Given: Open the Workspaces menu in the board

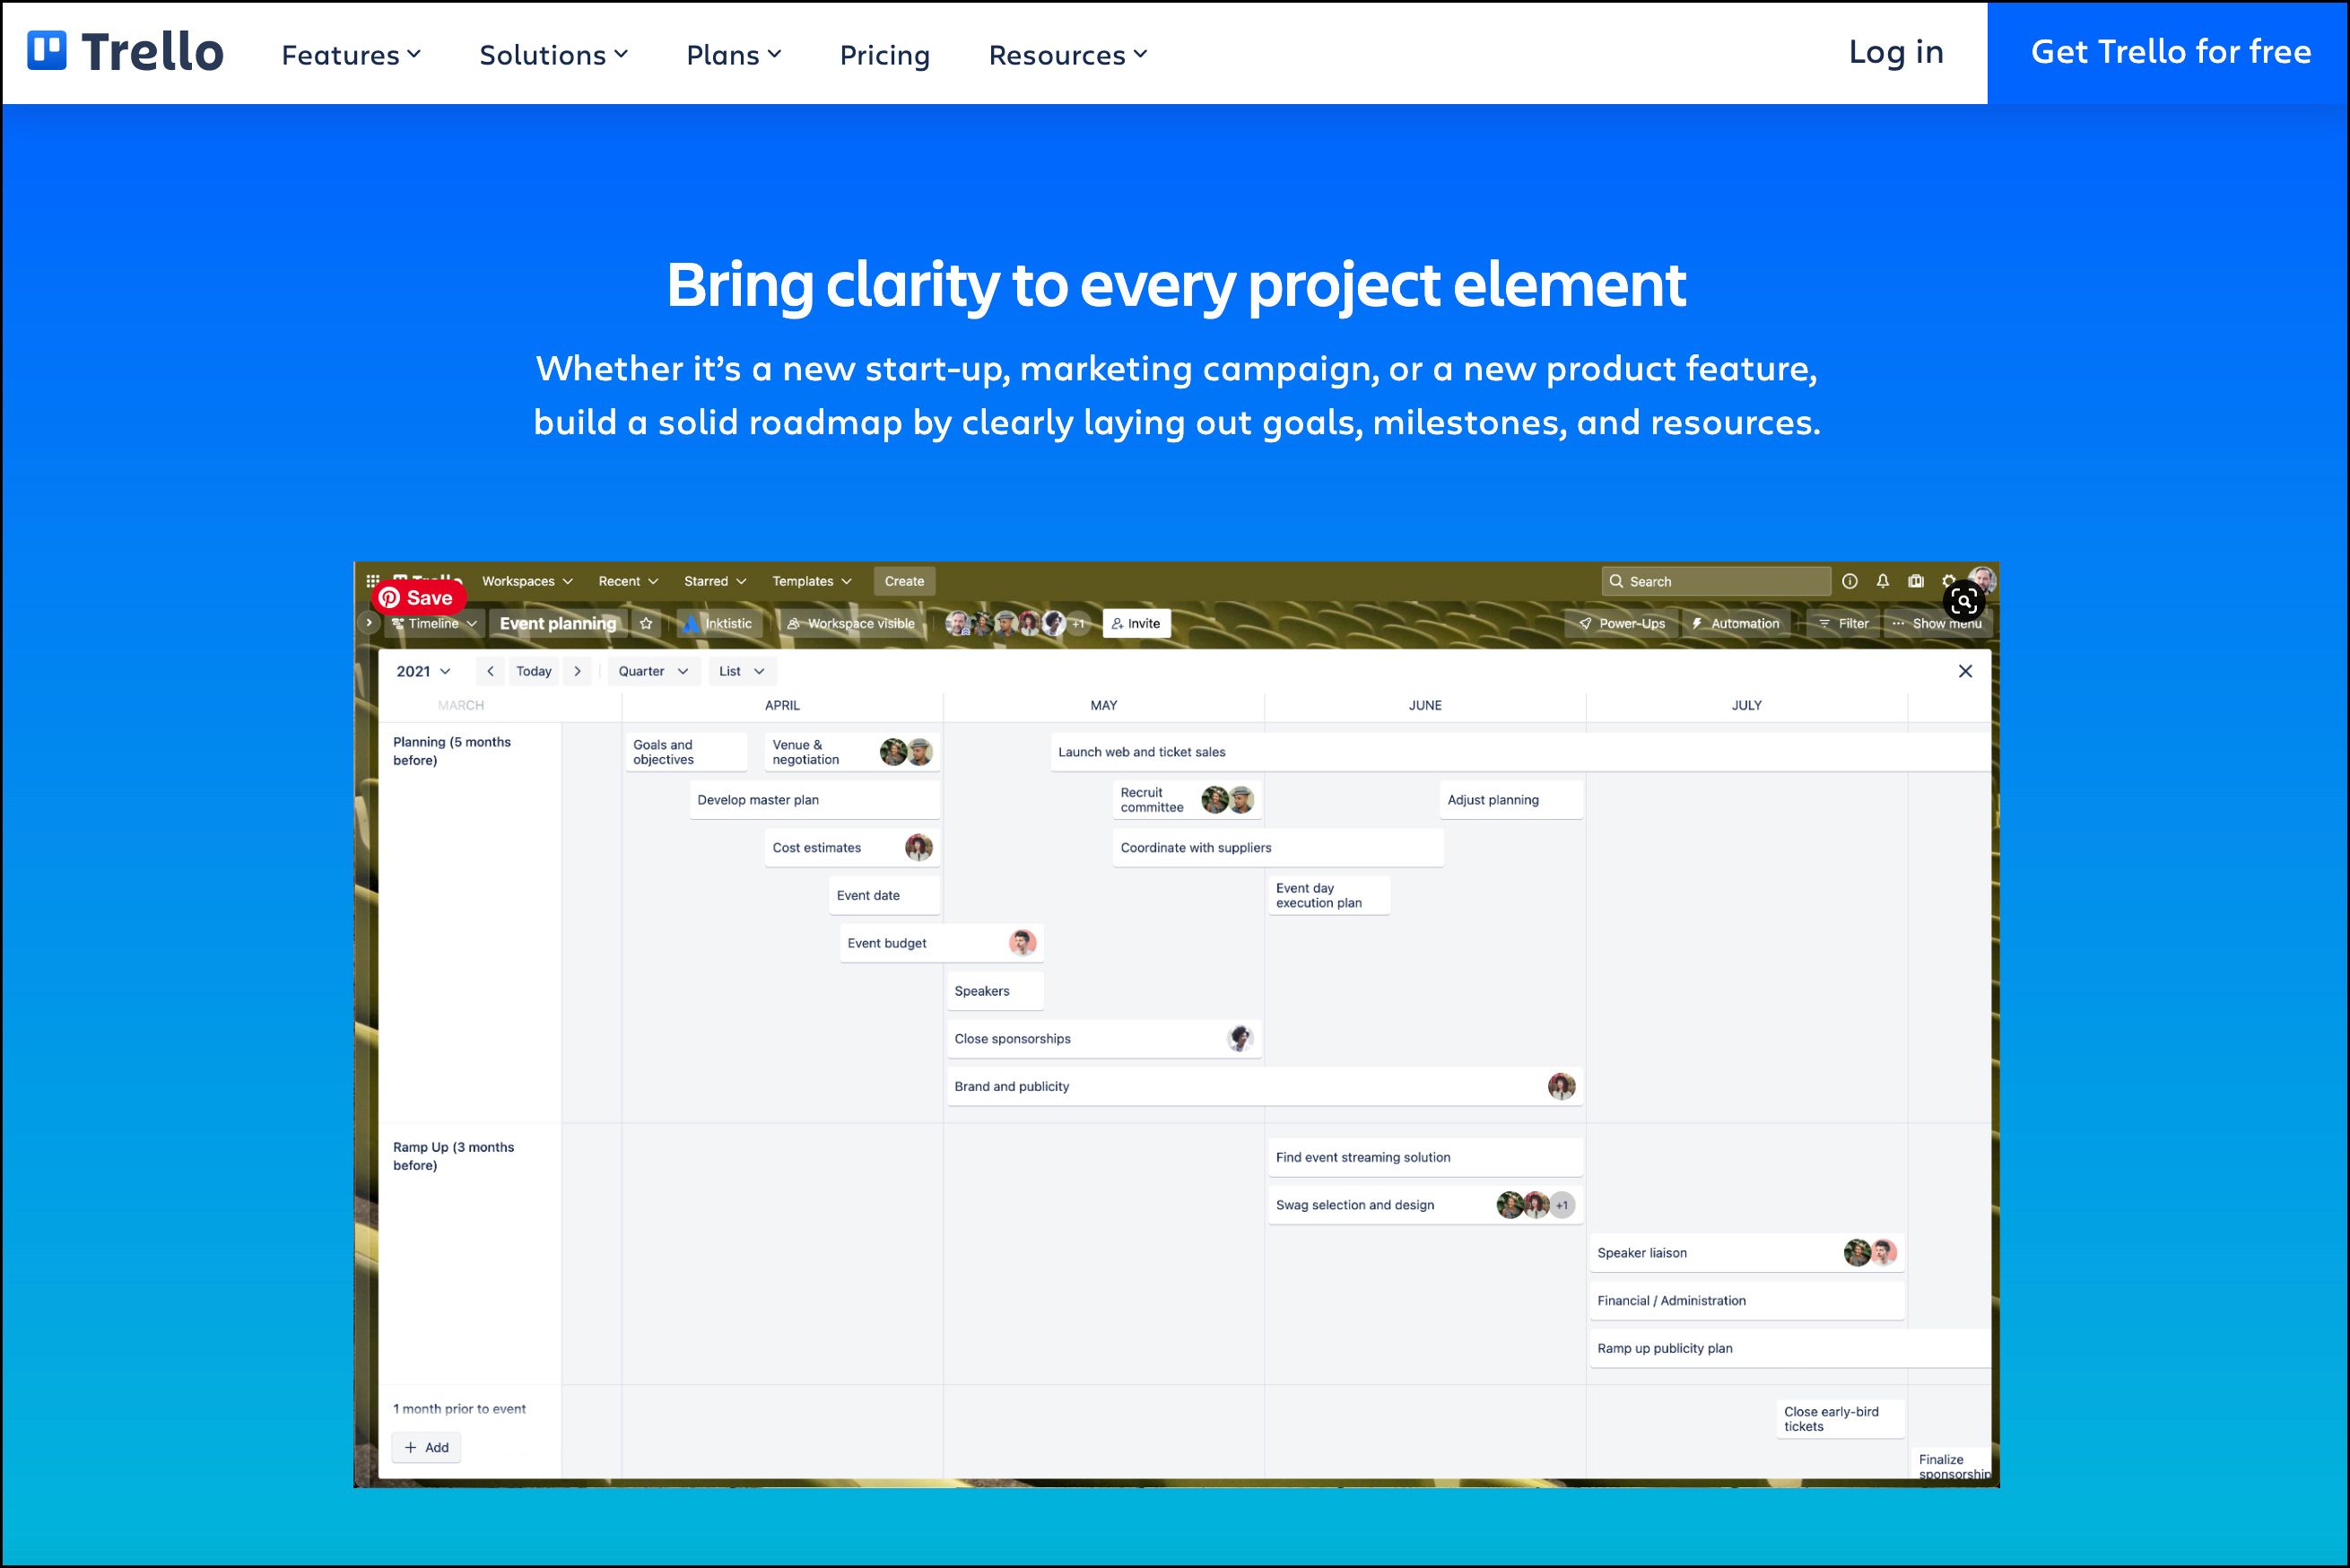Looking at the screenshot, I should pos(527,581).
